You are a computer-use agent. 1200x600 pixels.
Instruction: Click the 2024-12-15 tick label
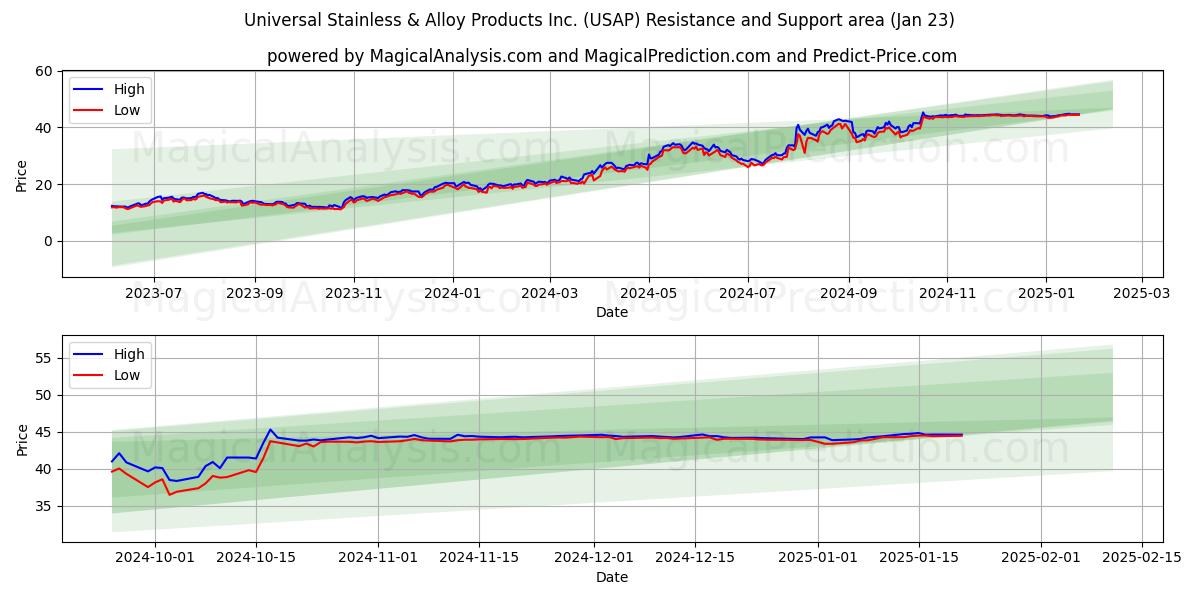695,559
